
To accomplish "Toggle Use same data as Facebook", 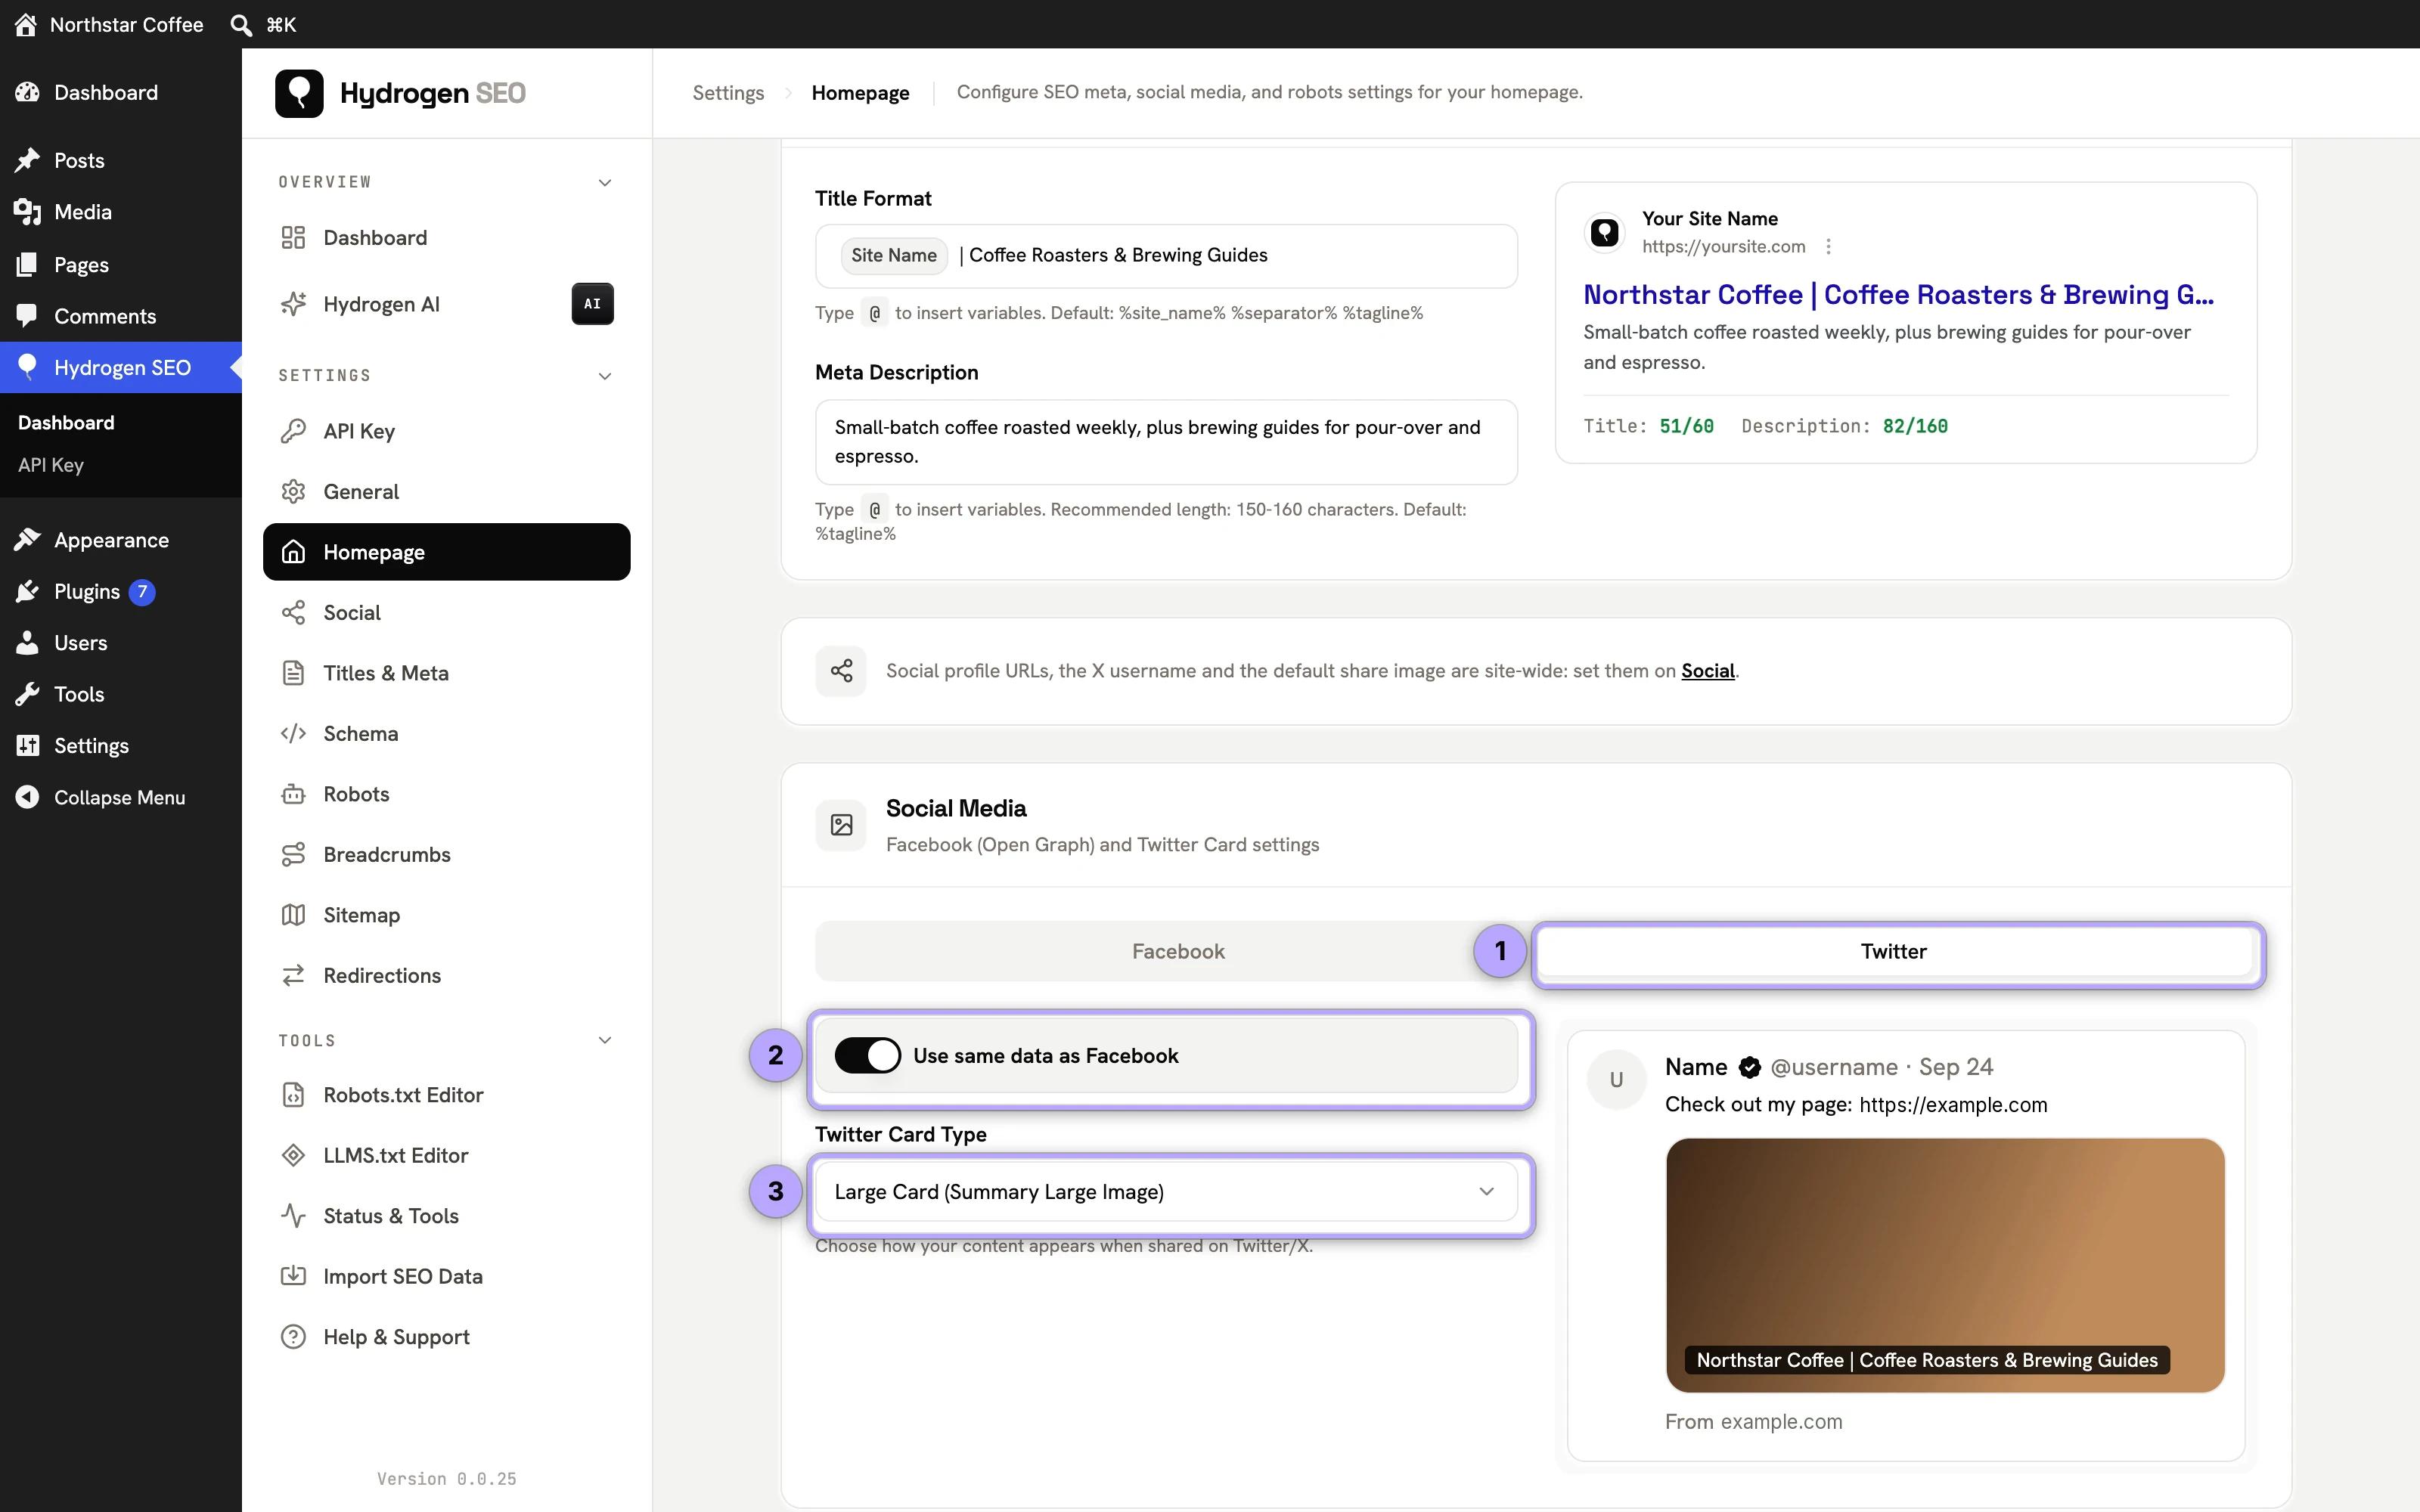I will click(x=867, y=1056).
